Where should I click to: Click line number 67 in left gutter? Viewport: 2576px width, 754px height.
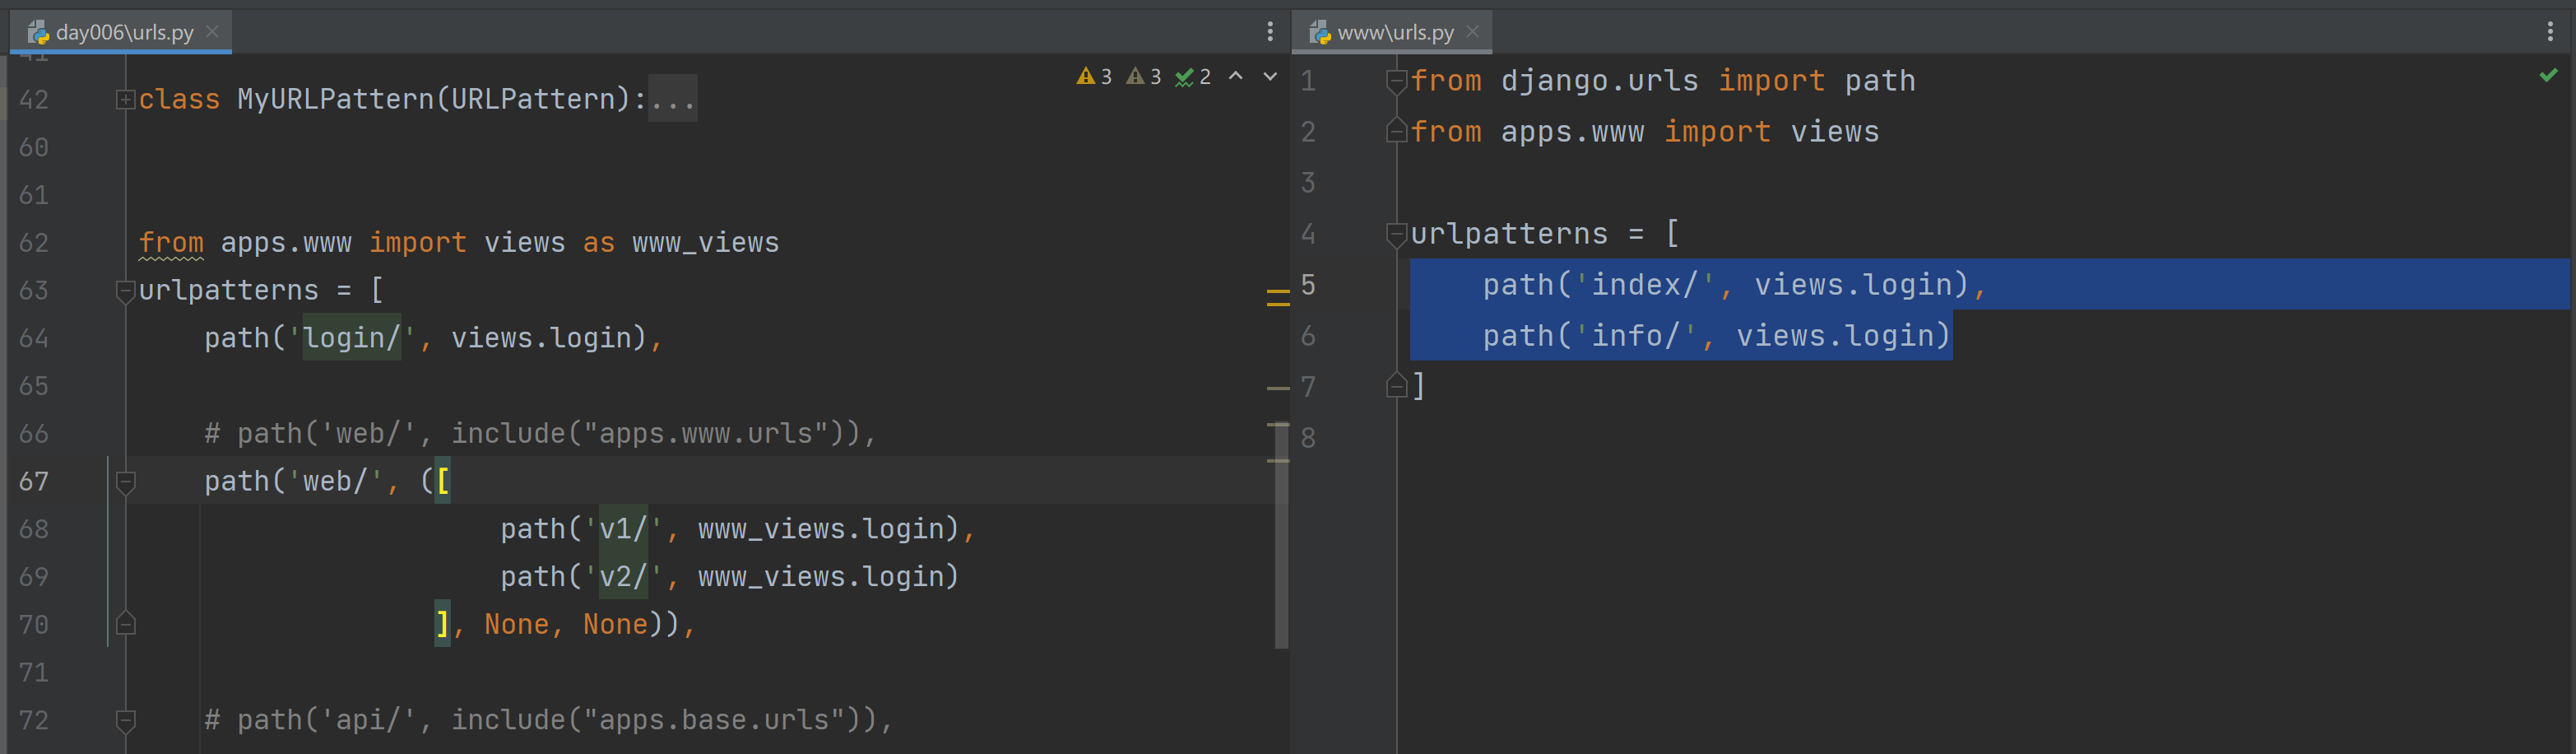point(34,481)
